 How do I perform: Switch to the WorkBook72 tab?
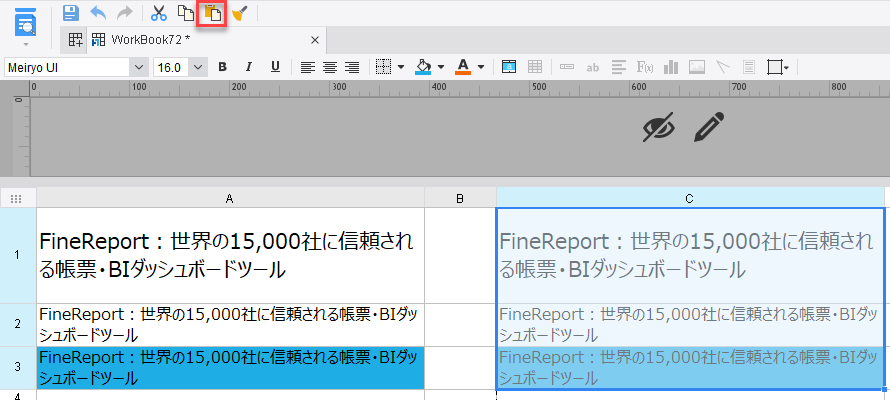[x=150, y=40]
